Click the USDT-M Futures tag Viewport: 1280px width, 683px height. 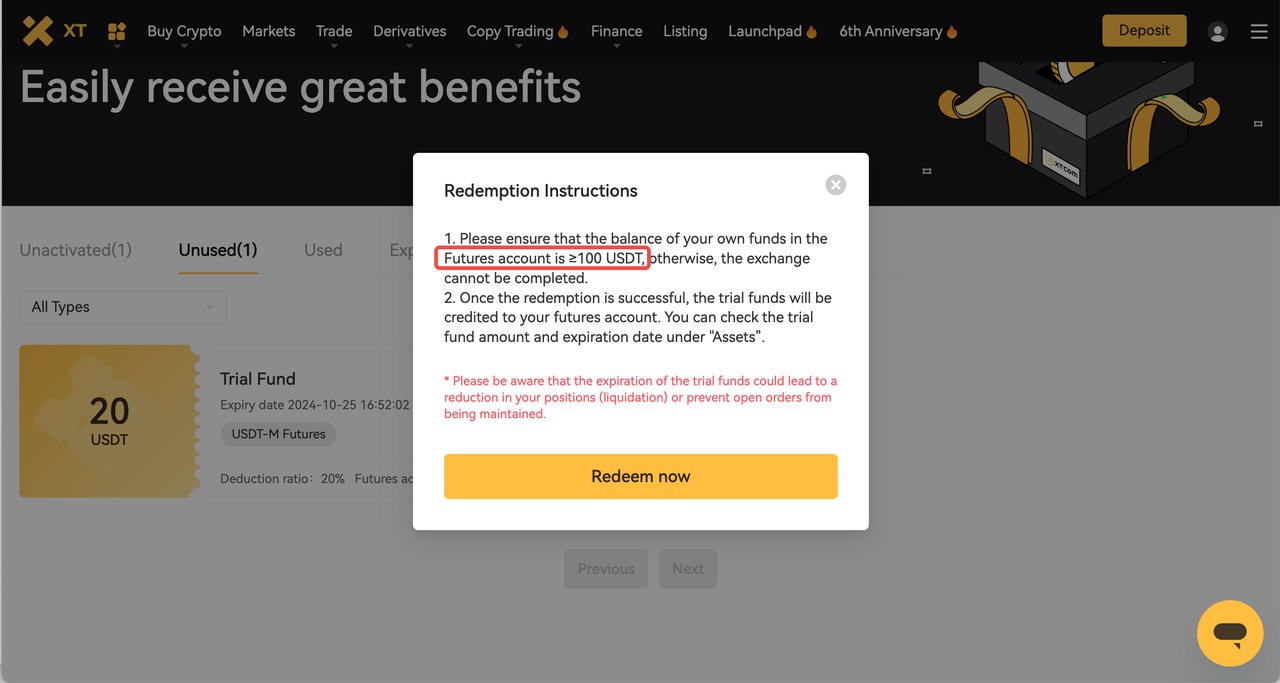tap(278, 434)
